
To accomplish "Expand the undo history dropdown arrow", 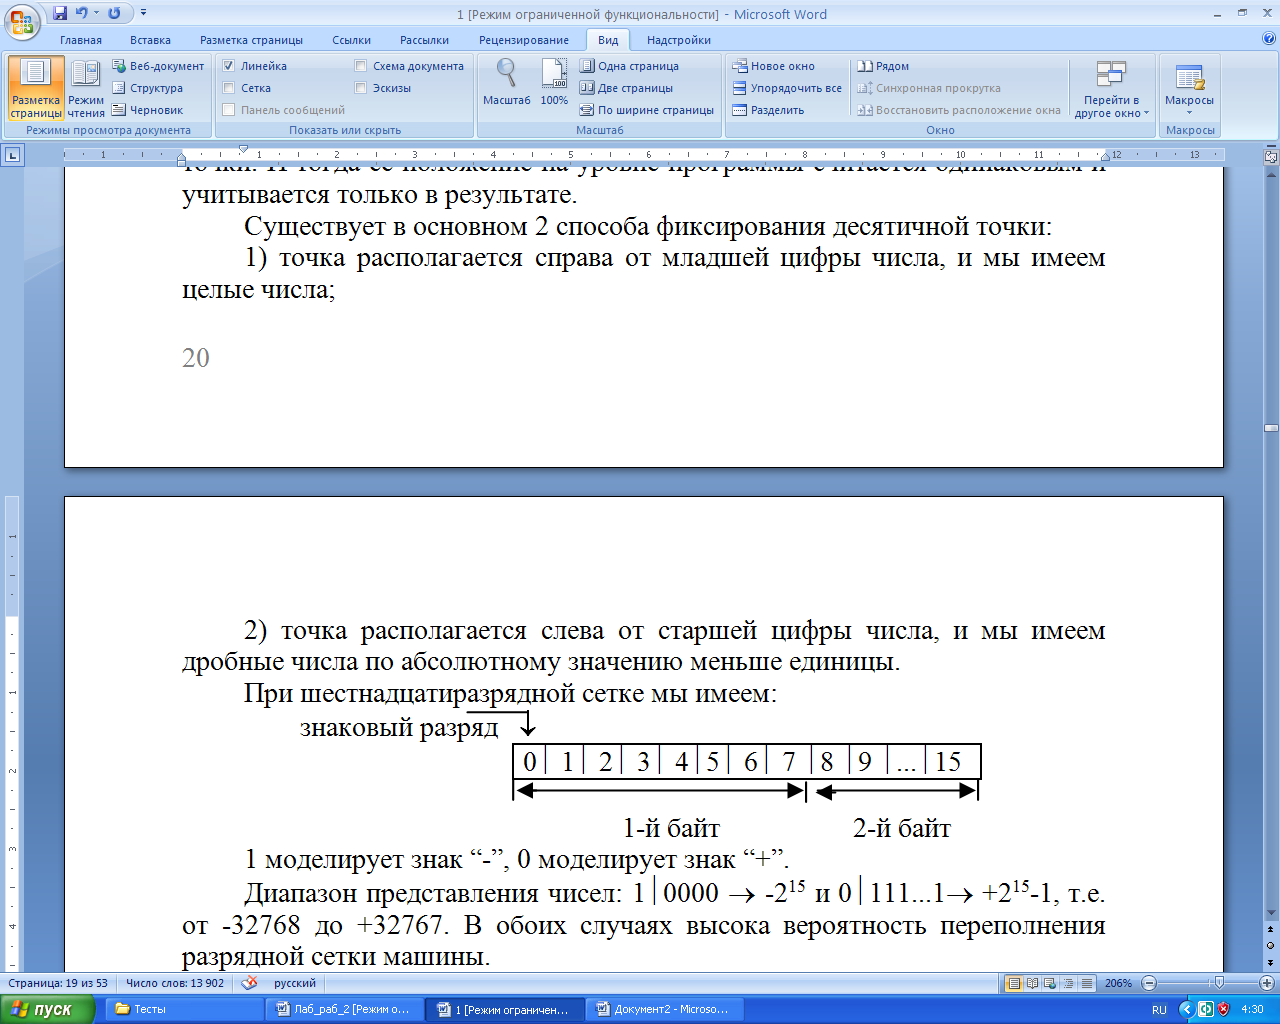I will point(96,13).
